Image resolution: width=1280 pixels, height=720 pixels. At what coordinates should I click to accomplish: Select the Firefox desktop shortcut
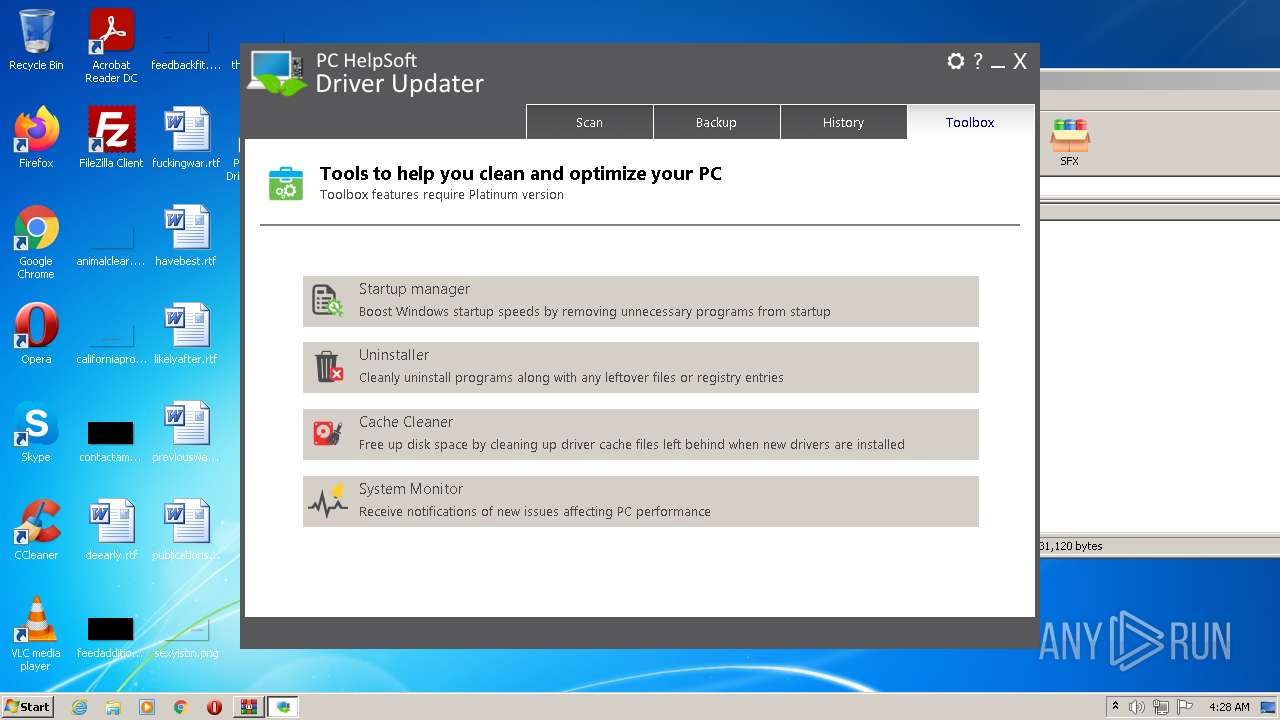pyautogui.click(x=36, y=138)
